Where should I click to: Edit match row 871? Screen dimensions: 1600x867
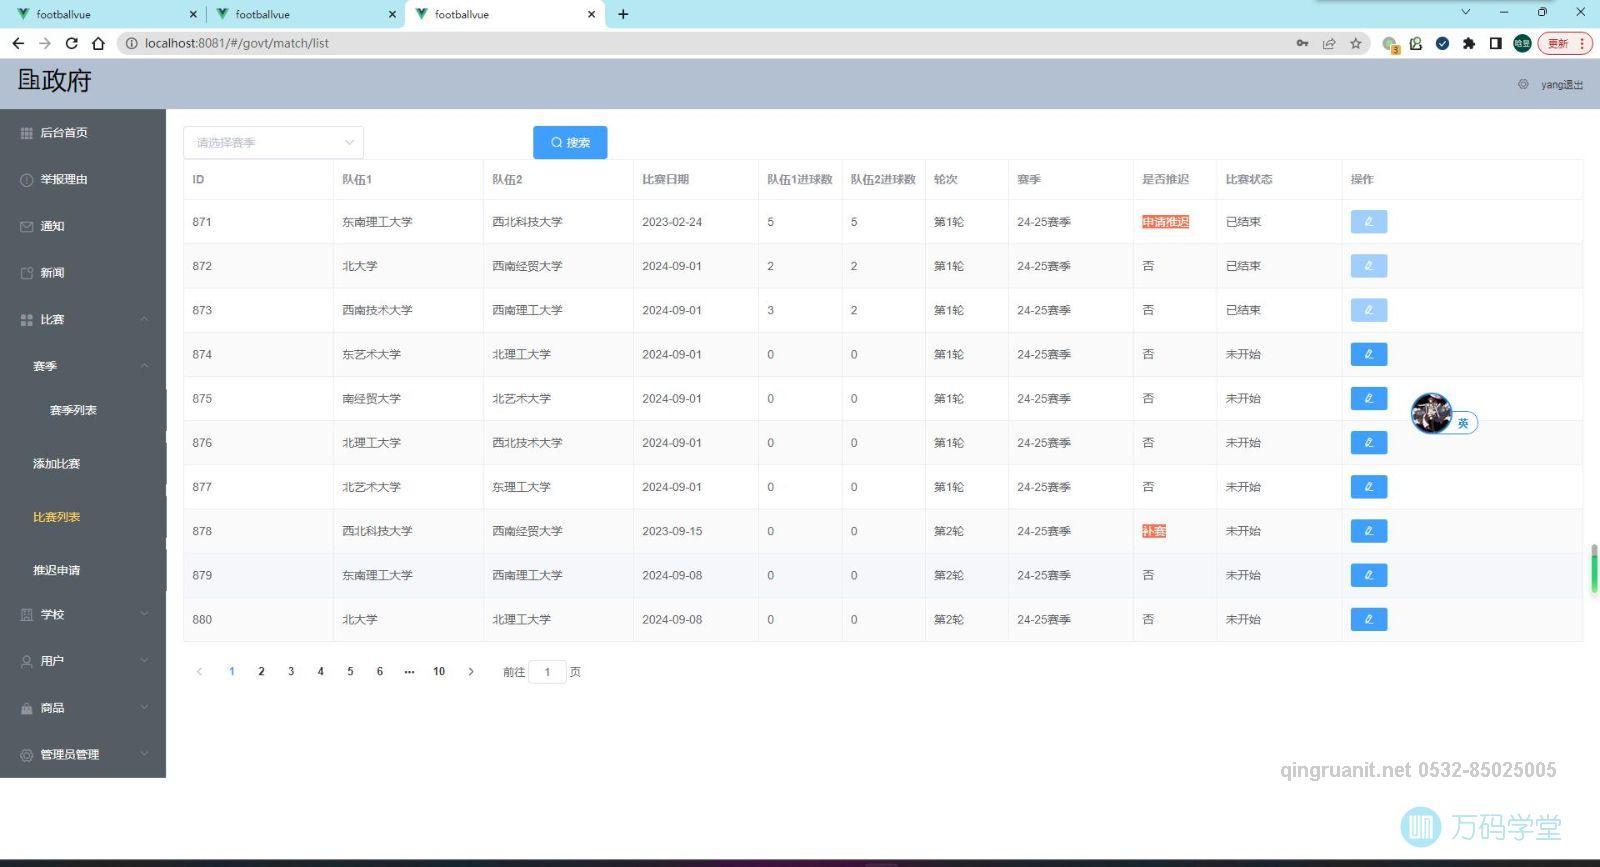[x=1368, y=222]
